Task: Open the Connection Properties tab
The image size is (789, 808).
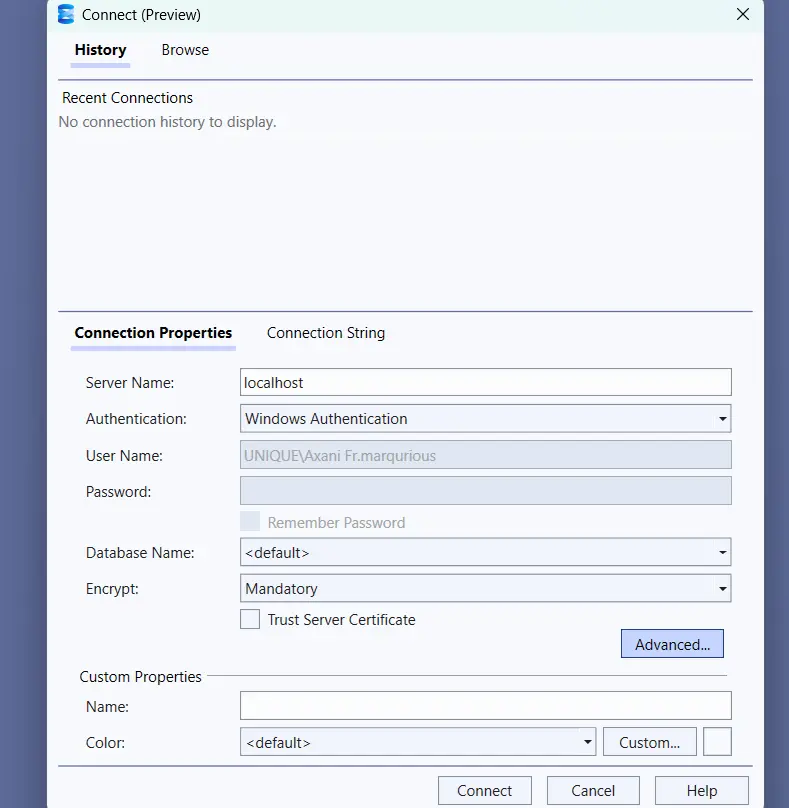Action: tap(153, 333)
